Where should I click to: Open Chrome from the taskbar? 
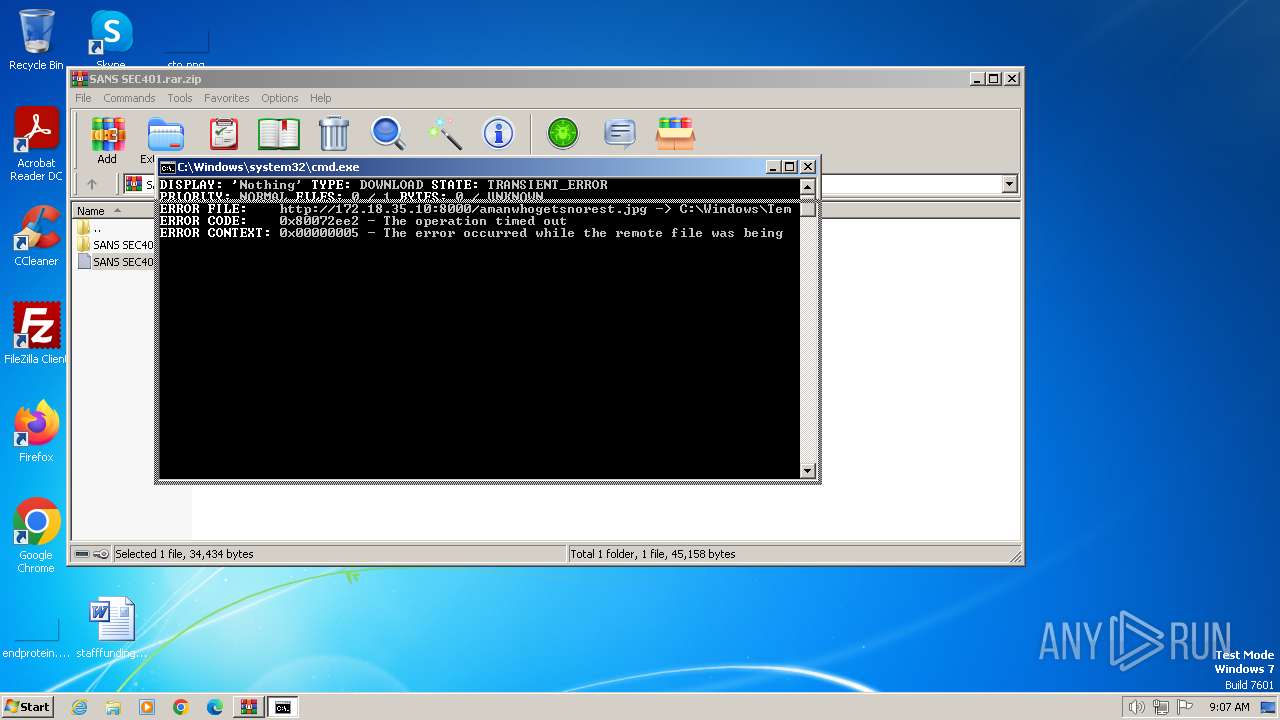(181, 707)
